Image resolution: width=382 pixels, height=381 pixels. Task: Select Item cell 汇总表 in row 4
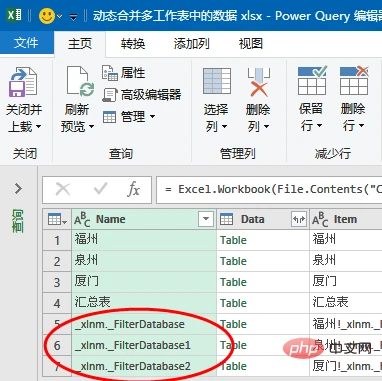tap(346, 303)
